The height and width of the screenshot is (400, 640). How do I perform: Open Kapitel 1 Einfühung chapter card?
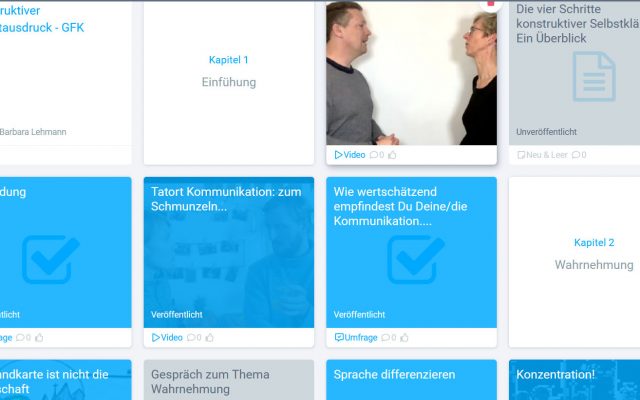[229, 82]
